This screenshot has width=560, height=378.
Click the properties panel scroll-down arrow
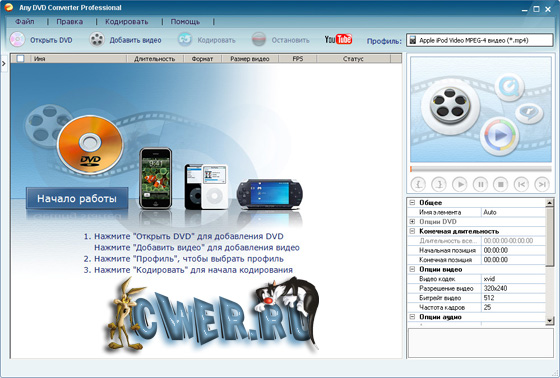(x=550, y=321)
